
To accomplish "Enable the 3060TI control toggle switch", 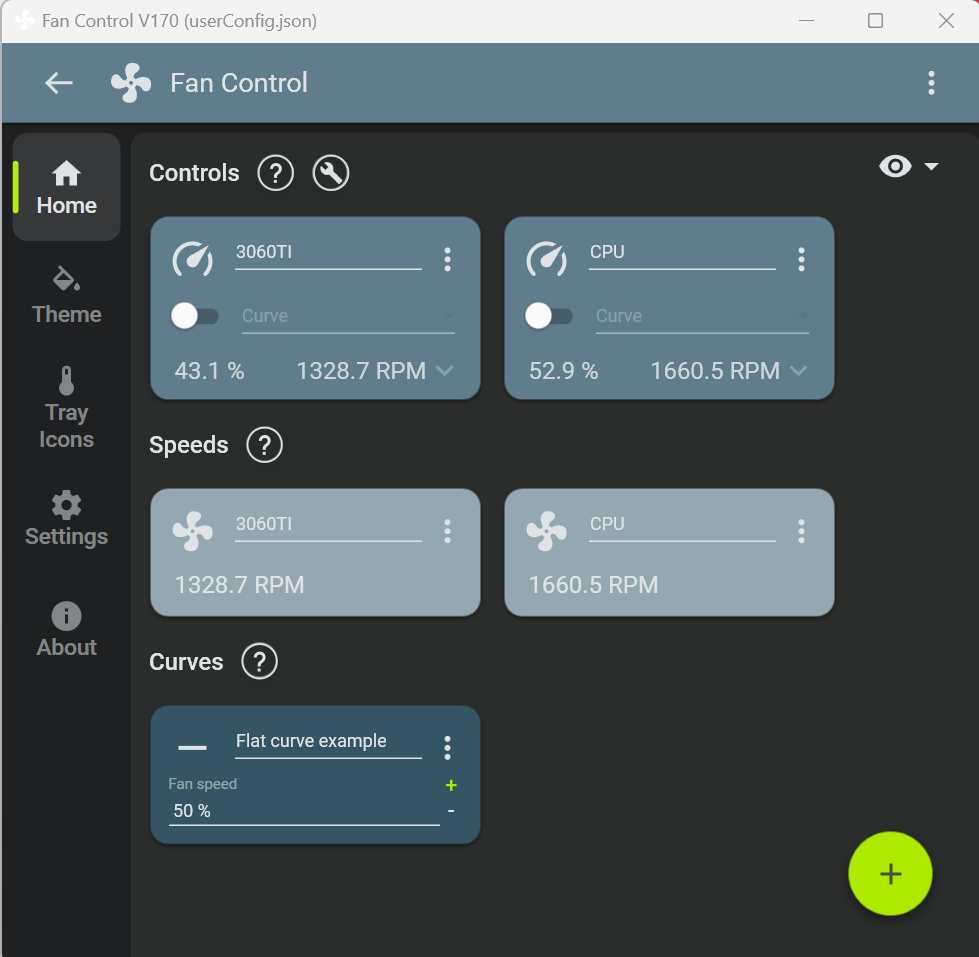I will pos(194,316).
